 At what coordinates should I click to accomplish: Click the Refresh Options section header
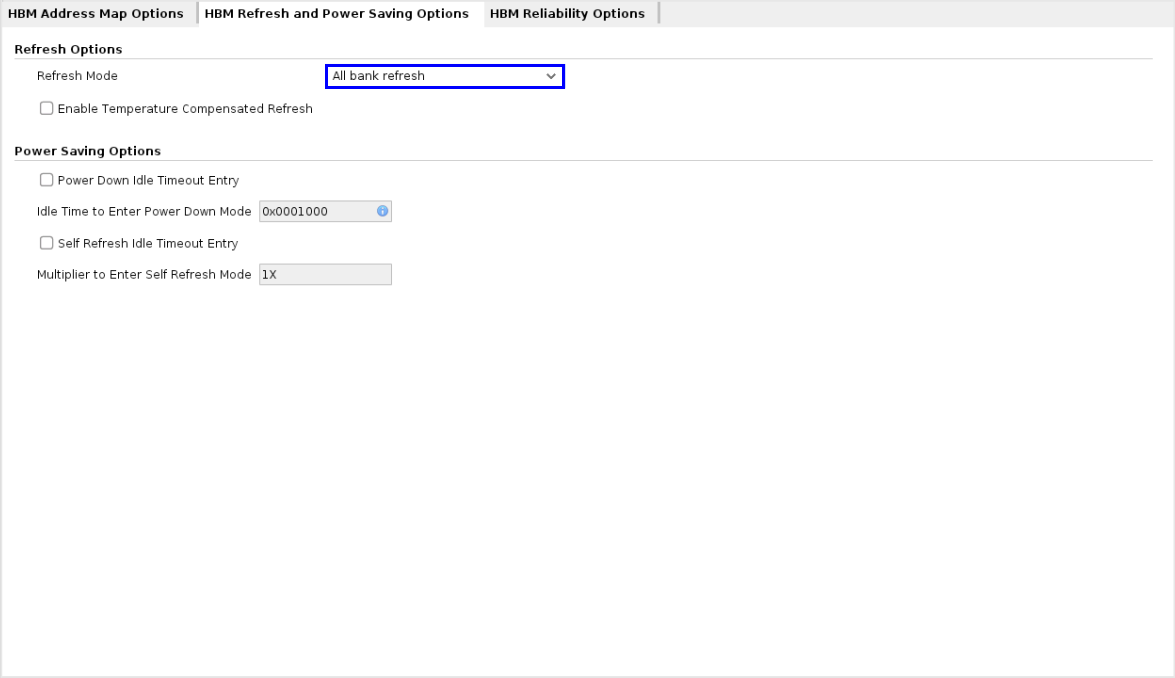[68, 50]
